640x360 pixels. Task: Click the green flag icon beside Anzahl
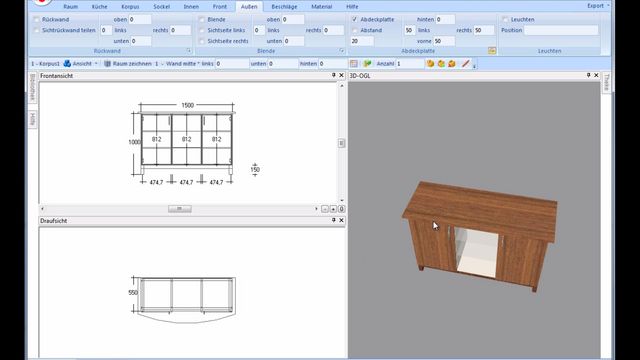tap(367, 64)
